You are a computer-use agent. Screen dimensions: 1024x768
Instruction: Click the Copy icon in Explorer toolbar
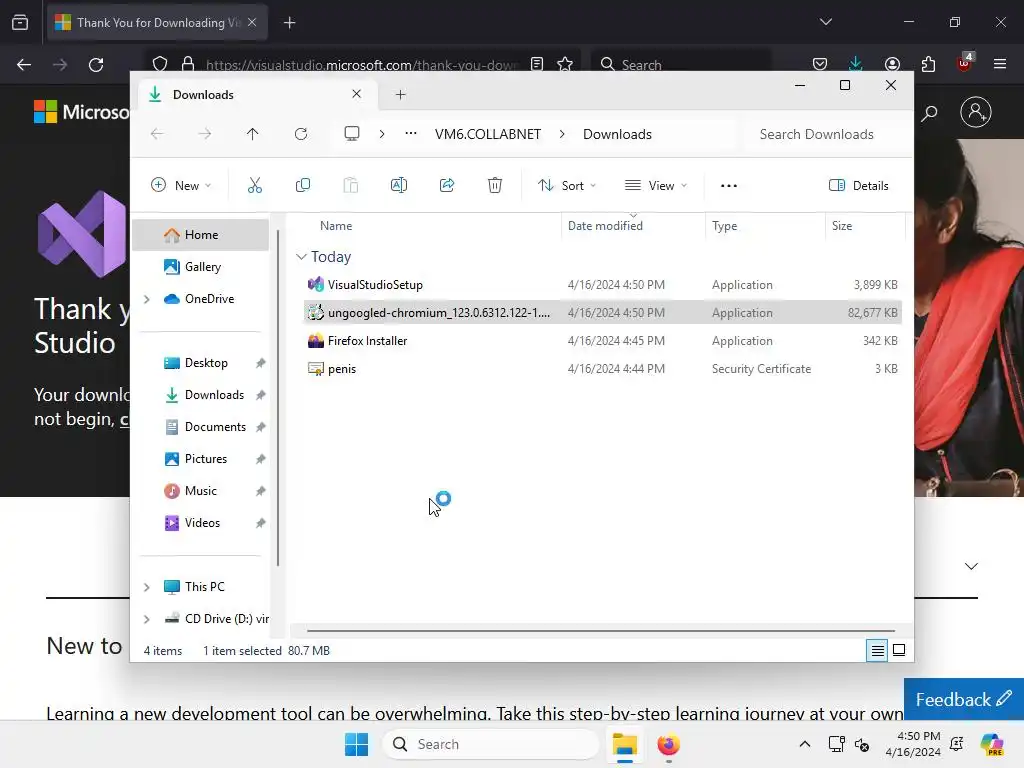click(x=302, y=185)
